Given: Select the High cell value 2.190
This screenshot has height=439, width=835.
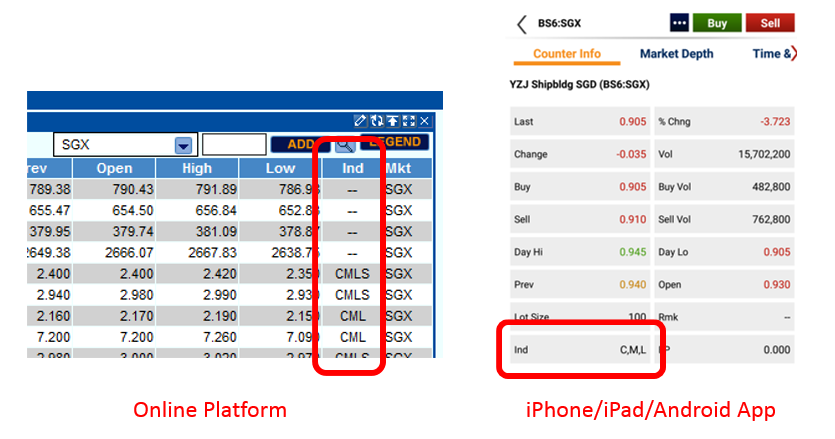Looking at the screenshot, I should 219,316.
